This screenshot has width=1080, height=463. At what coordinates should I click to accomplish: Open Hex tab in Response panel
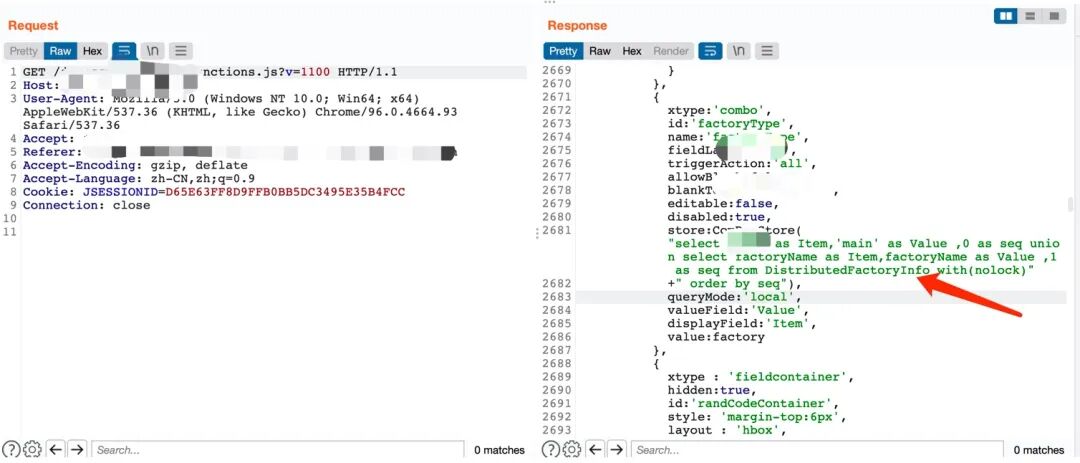tap(632, 51)
